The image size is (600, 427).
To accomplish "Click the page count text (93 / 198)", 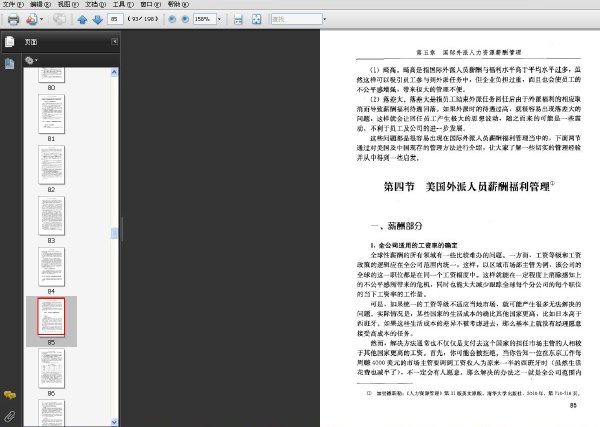I will point(143,19).
